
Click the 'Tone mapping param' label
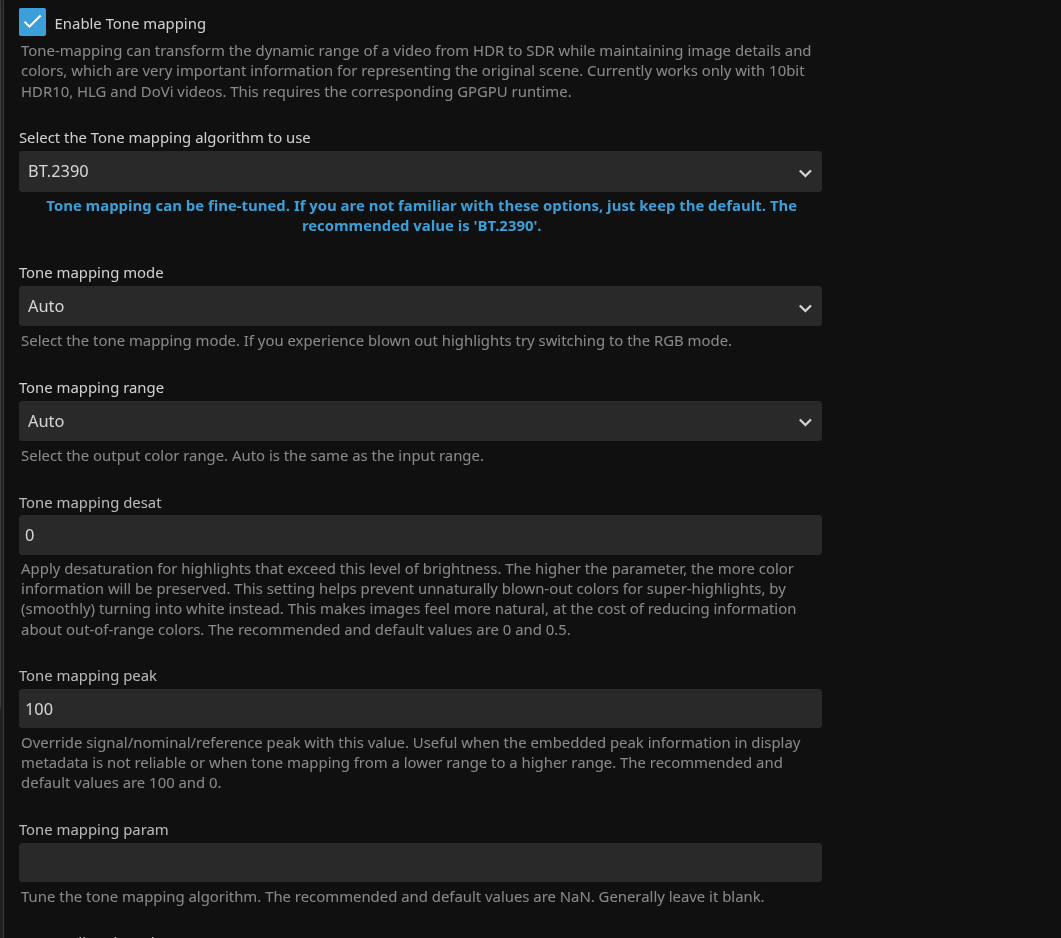pyautogui.click(x=93, y=830)
